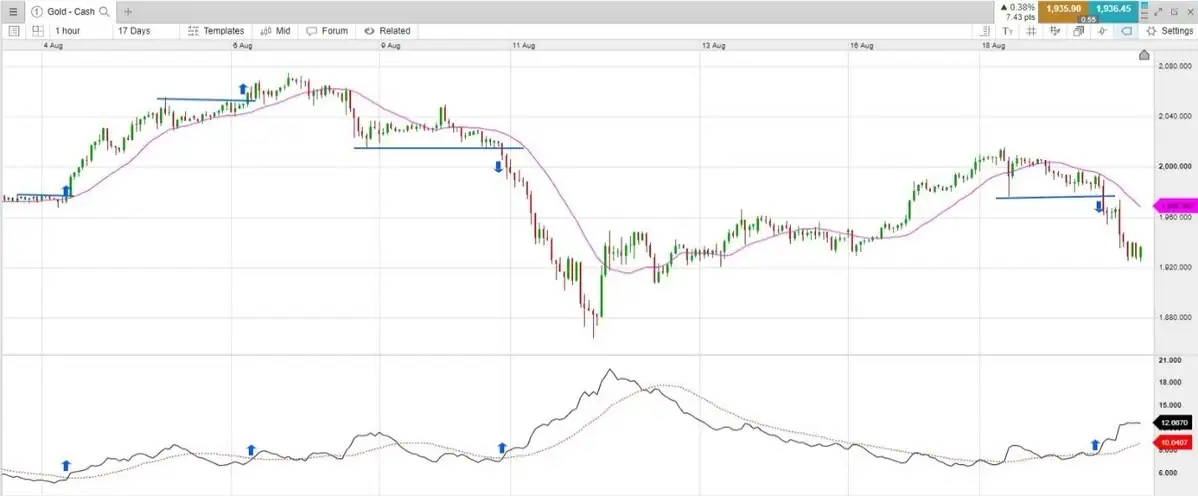Toggle the crosshair line tool
1198x496 pixels.
1102,31
